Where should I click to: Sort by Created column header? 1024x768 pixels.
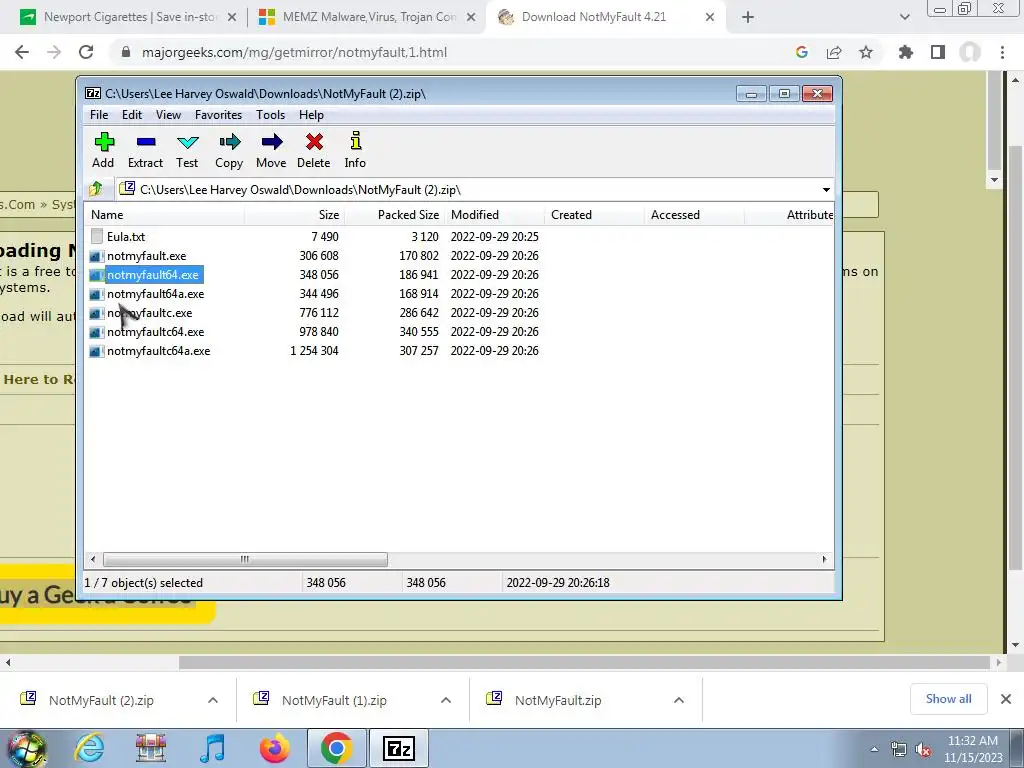tap(595, 215)
